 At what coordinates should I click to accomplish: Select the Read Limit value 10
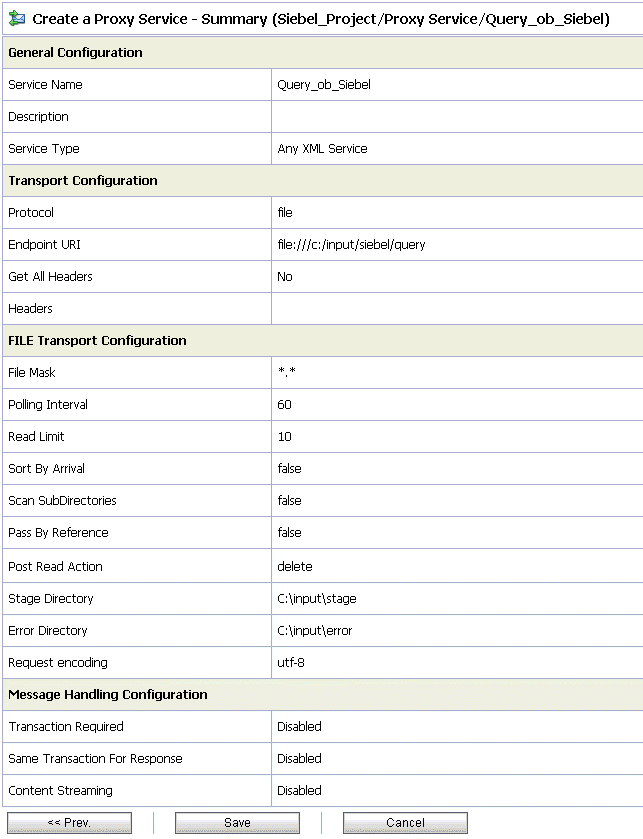(284, 436)
